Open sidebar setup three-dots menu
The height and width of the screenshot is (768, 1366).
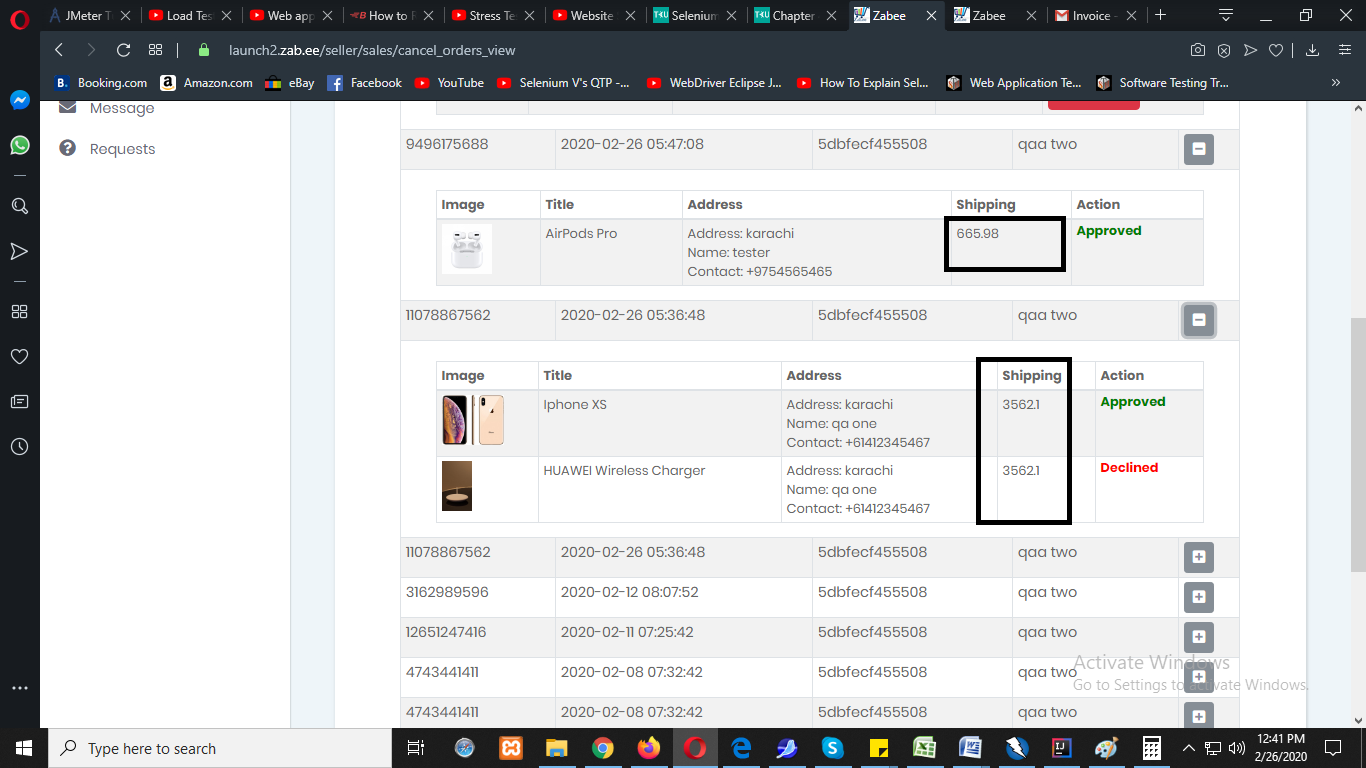pos(19,688)
